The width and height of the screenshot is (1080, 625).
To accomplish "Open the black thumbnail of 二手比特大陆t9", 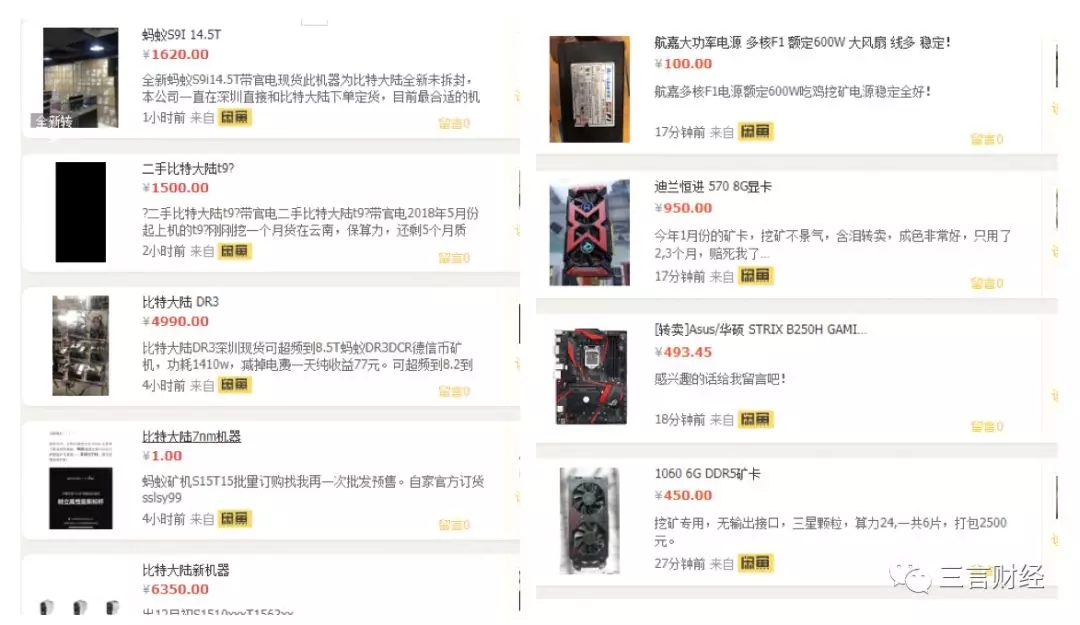I will click(81, 212).
